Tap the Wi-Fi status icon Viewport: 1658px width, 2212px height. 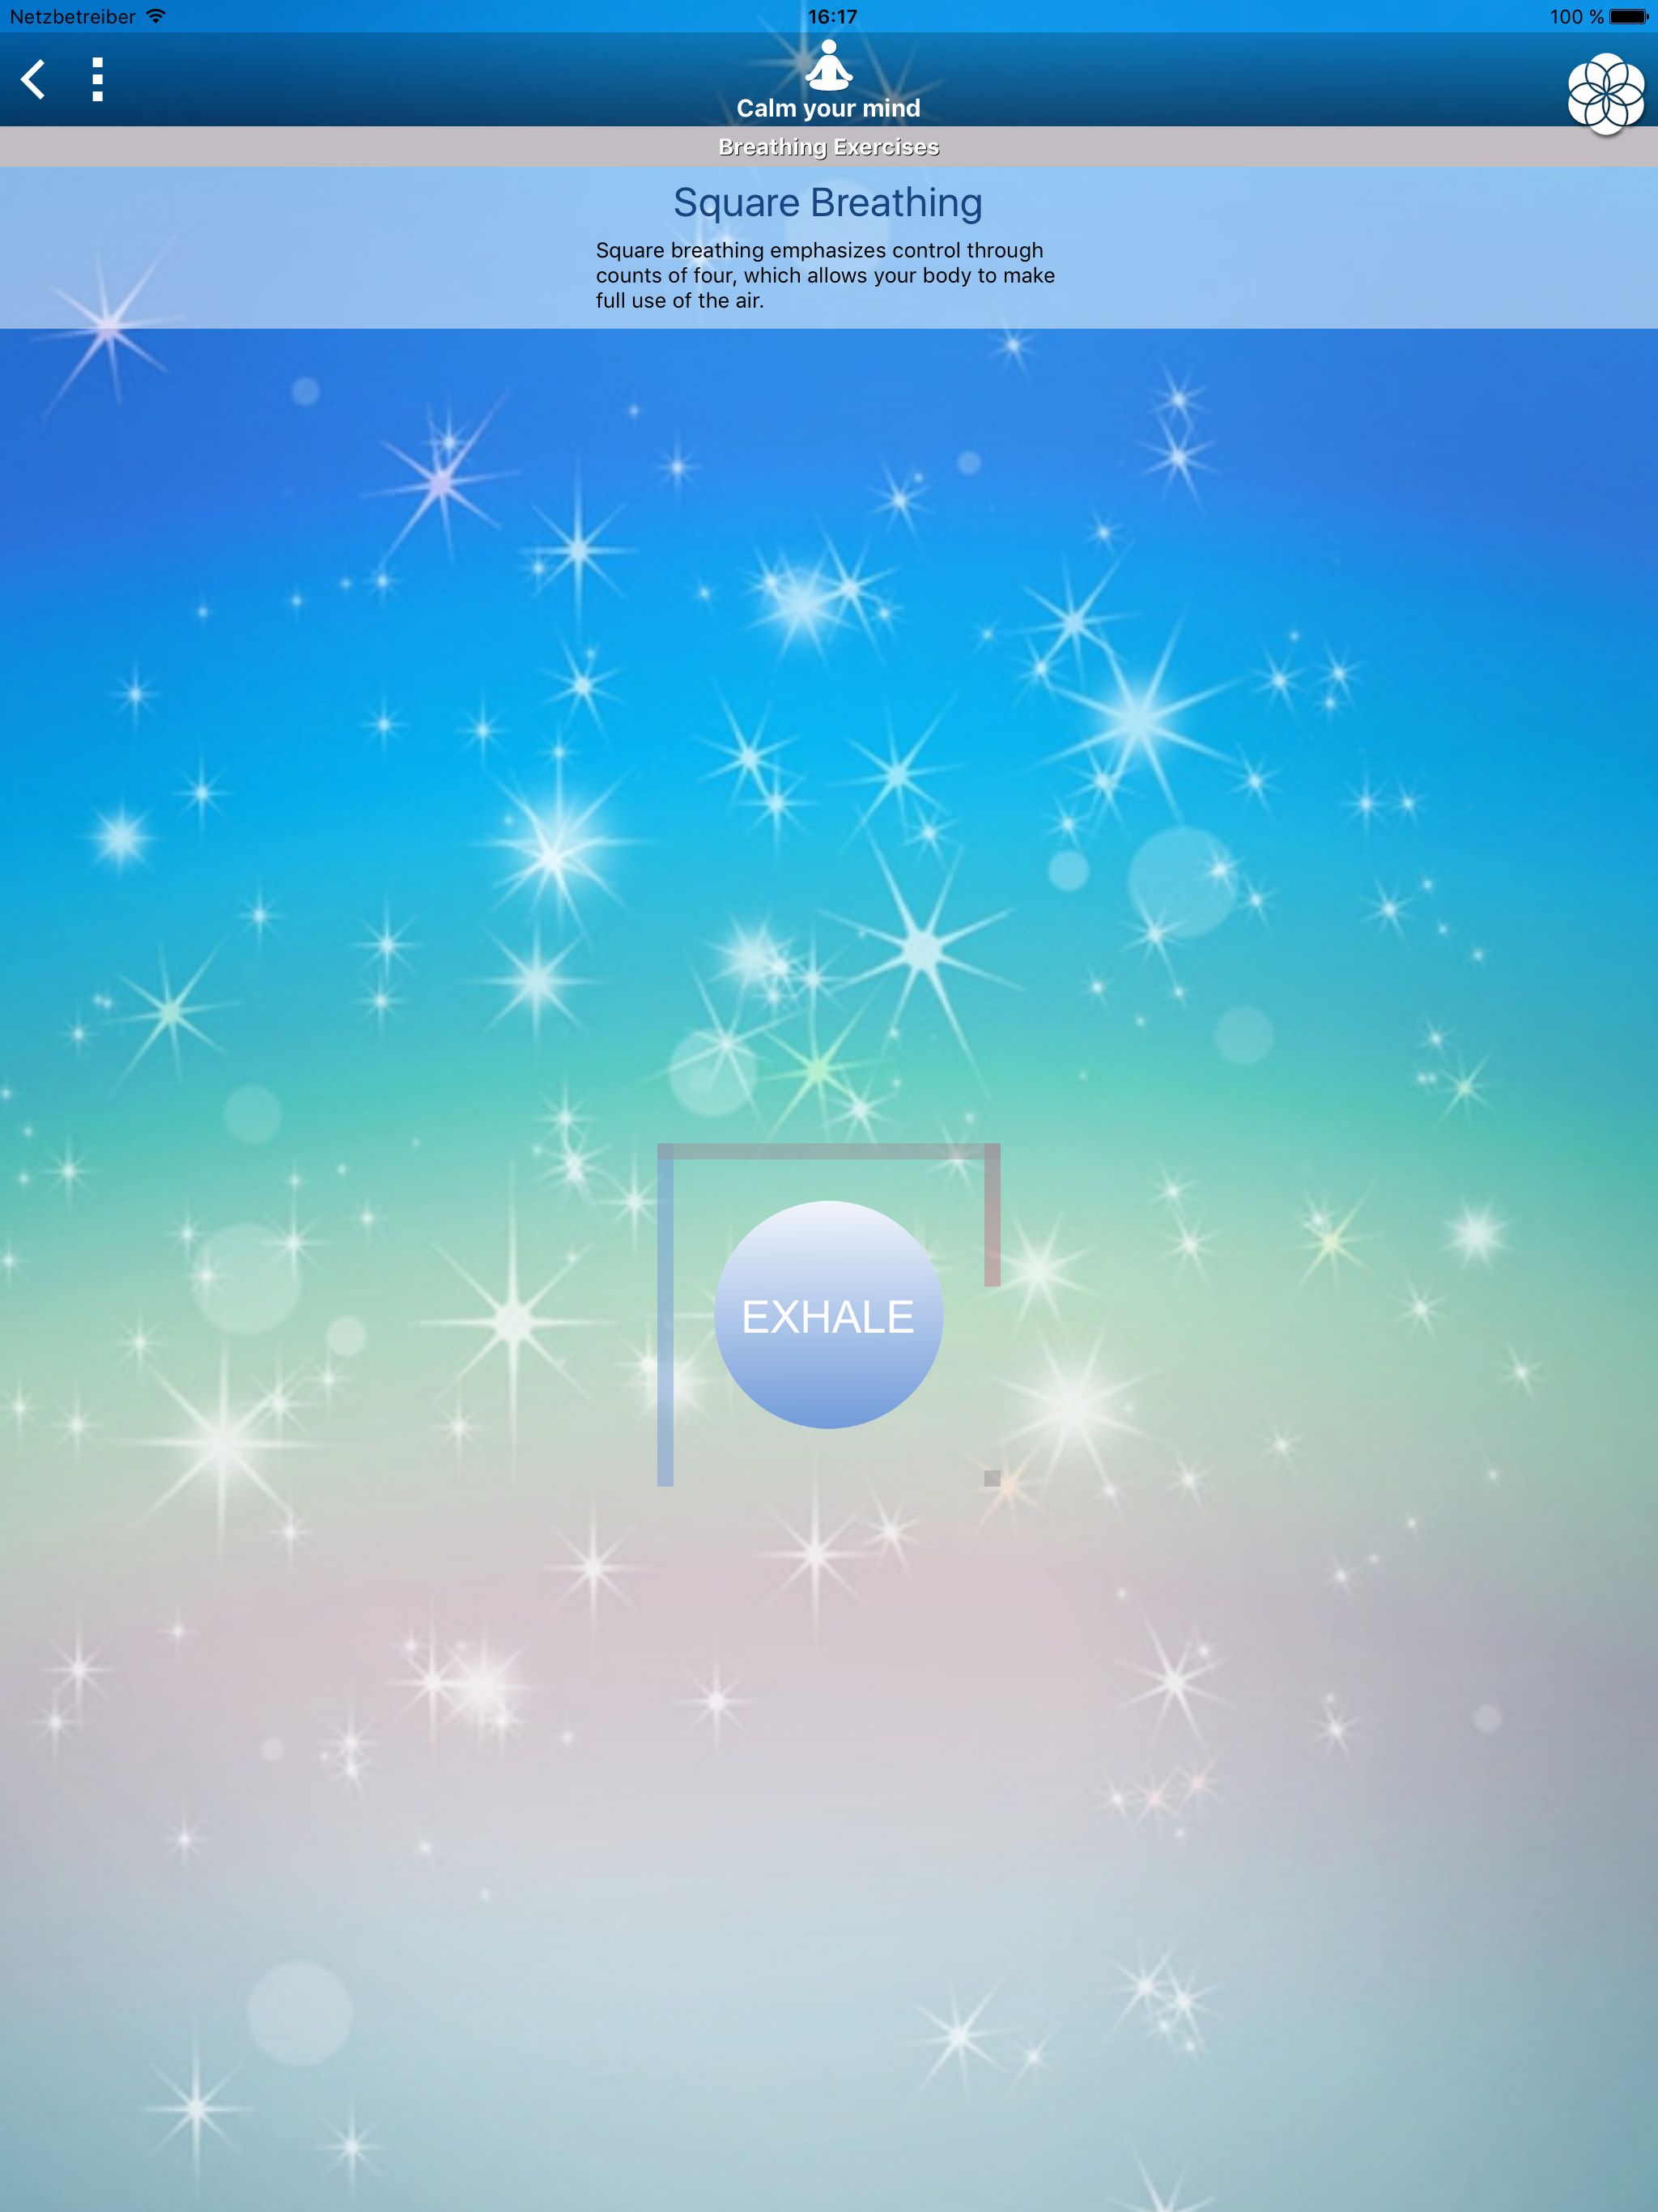click(156, 16)
